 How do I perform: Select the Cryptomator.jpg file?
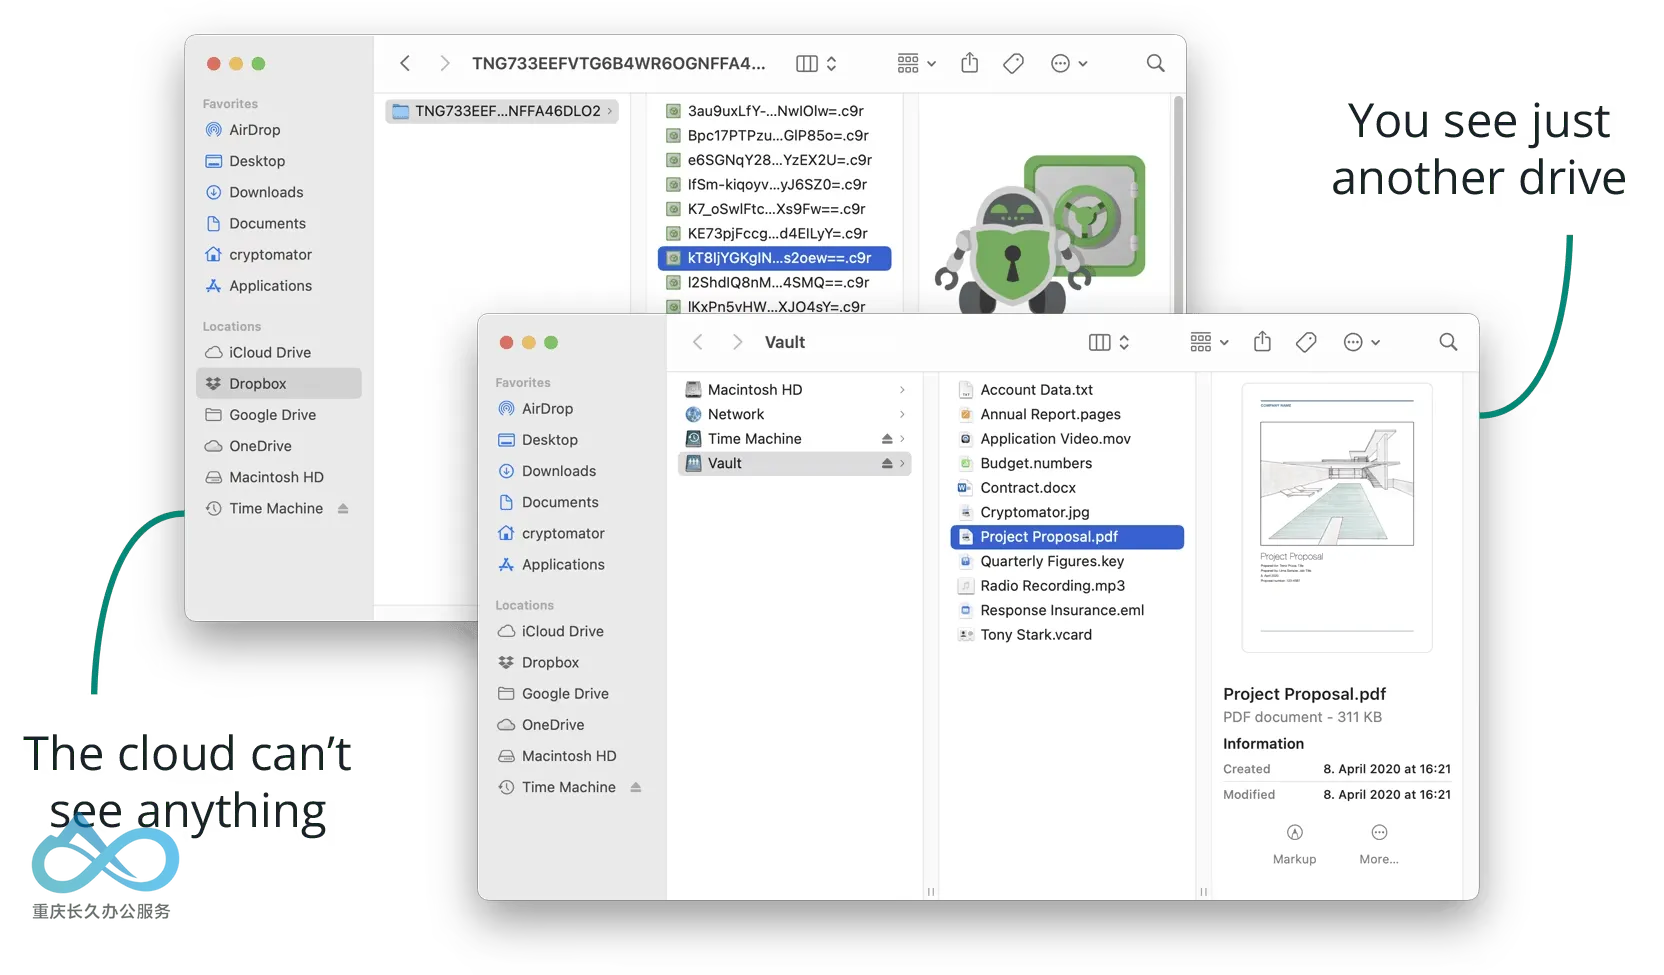coord(1067,512)
